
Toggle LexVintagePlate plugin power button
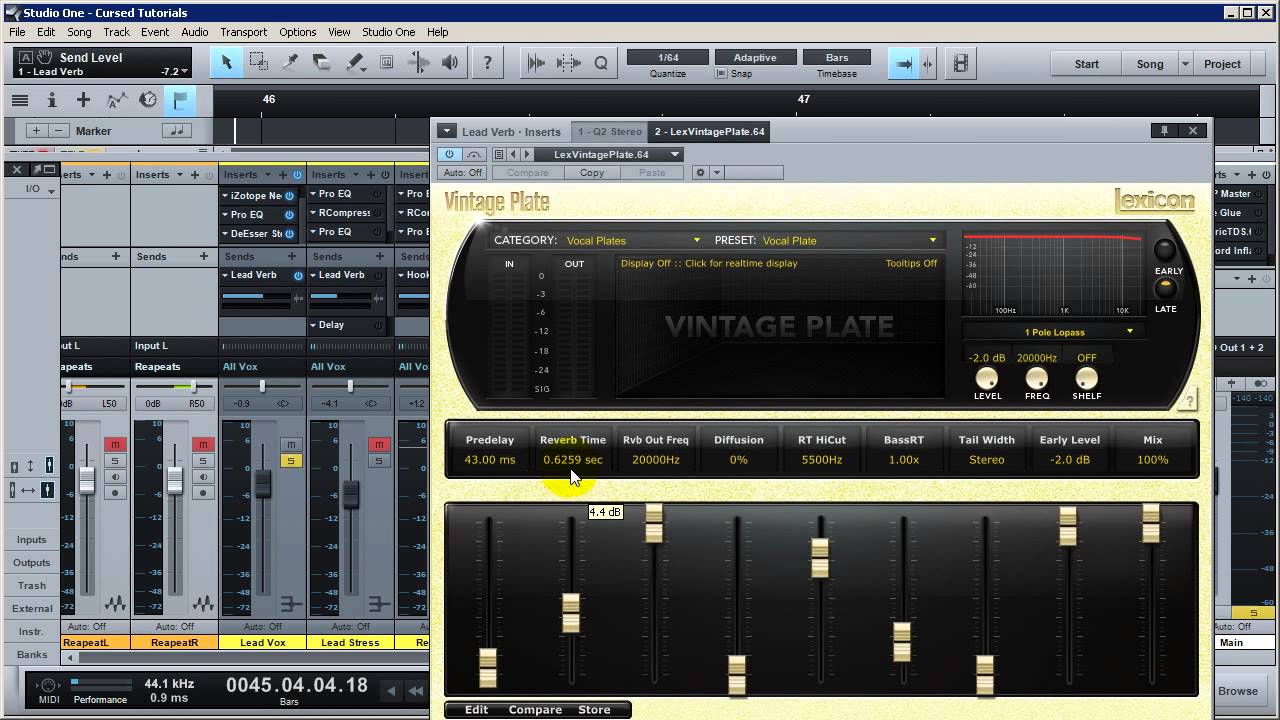tap(449, 154)
